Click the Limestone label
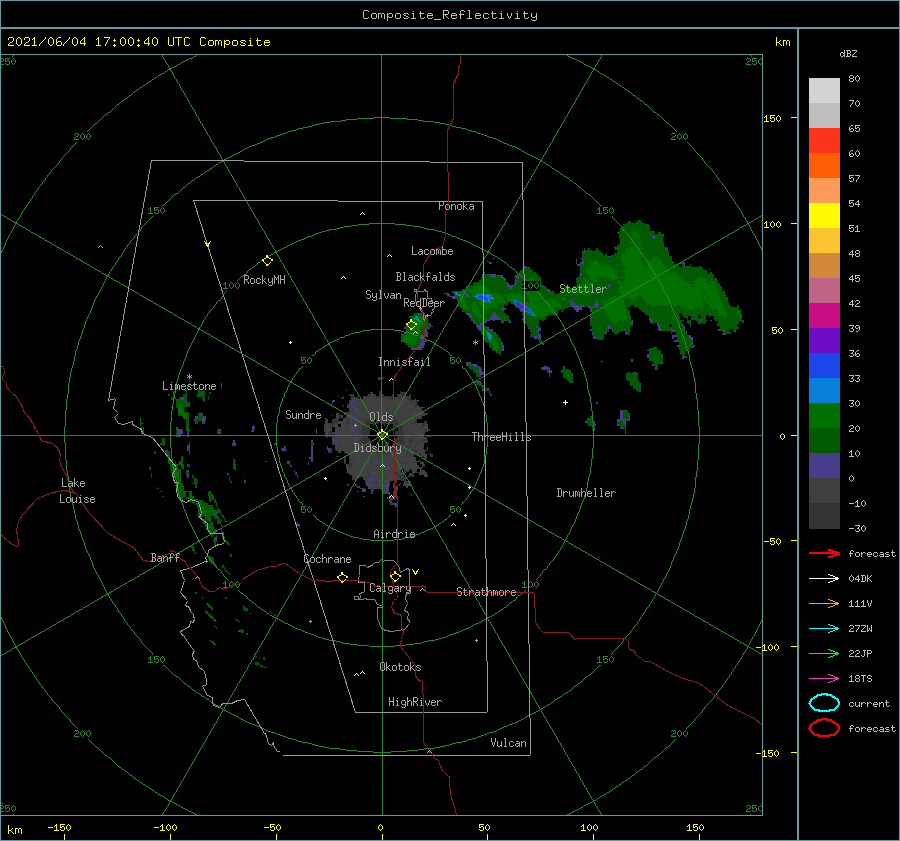The height and width of the screenshot is (841, 900). tap(189, 386)
